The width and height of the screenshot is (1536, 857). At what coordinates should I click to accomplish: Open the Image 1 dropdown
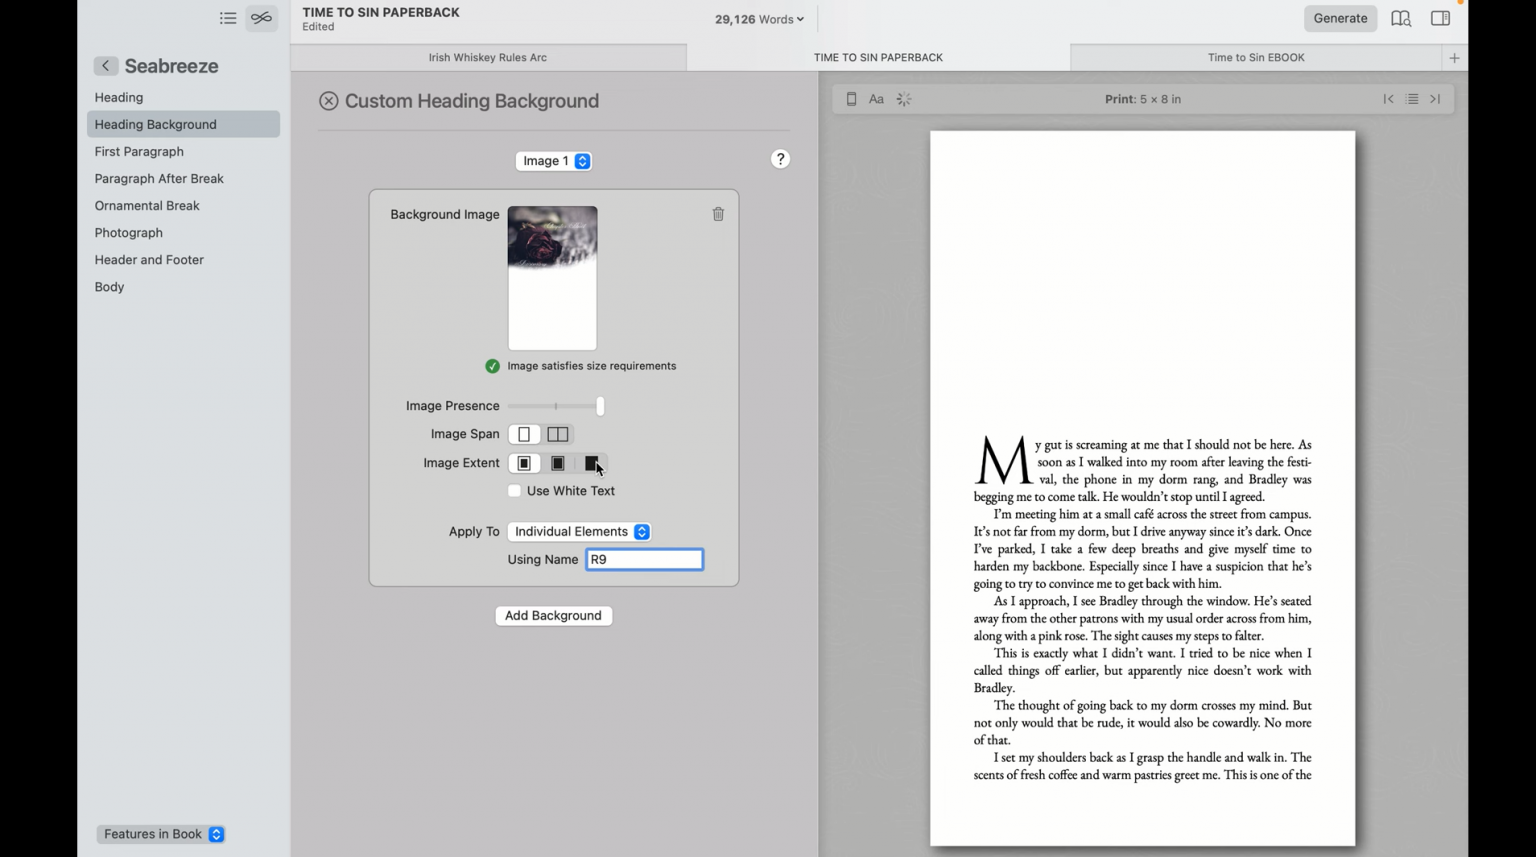(553, 160)
